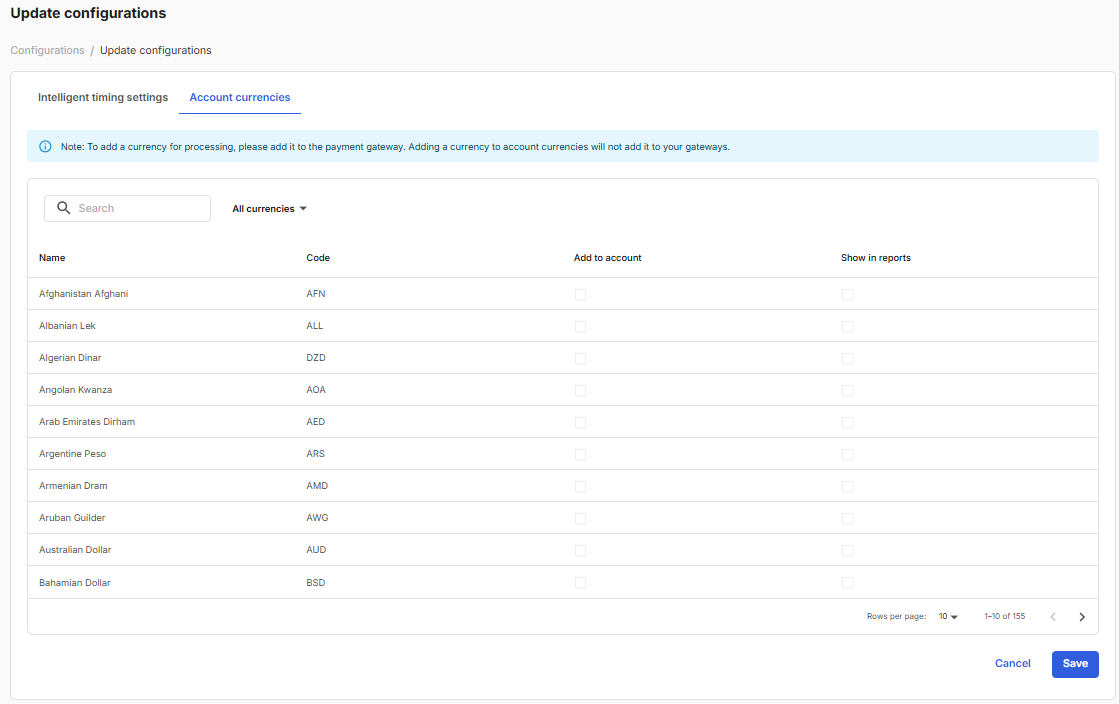1119x704 pixels.
Task: Click the Update configurations breadcrumb
Action: (156, 50)
